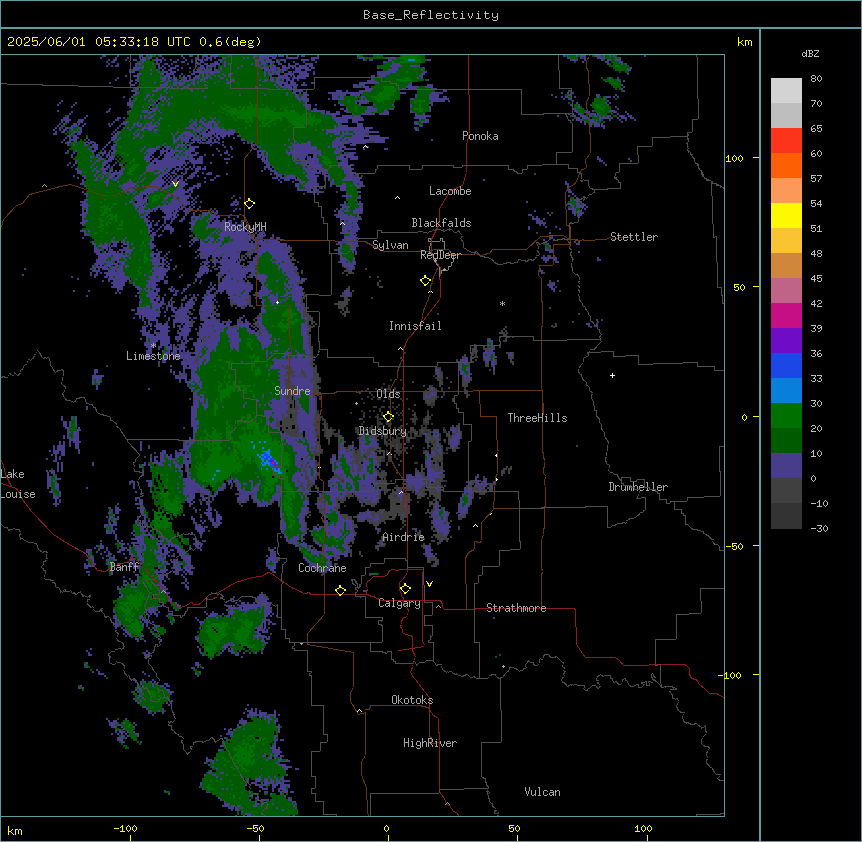Select the slate purple 10-0 dBZ legend swatch

pos(786,466)
